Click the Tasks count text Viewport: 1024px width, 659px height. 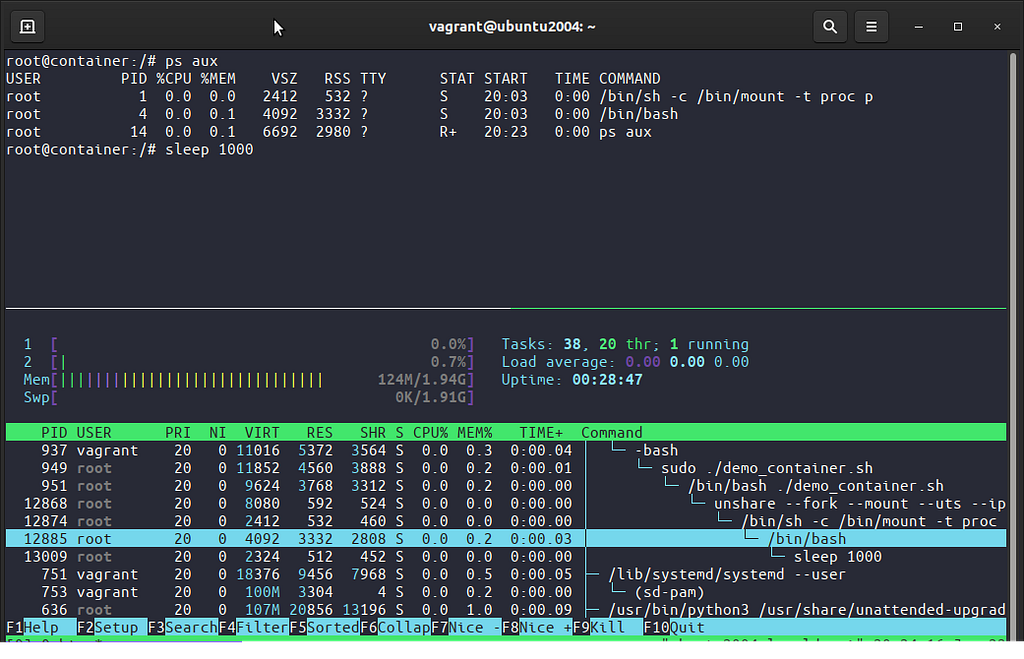[x=625, y=344]
